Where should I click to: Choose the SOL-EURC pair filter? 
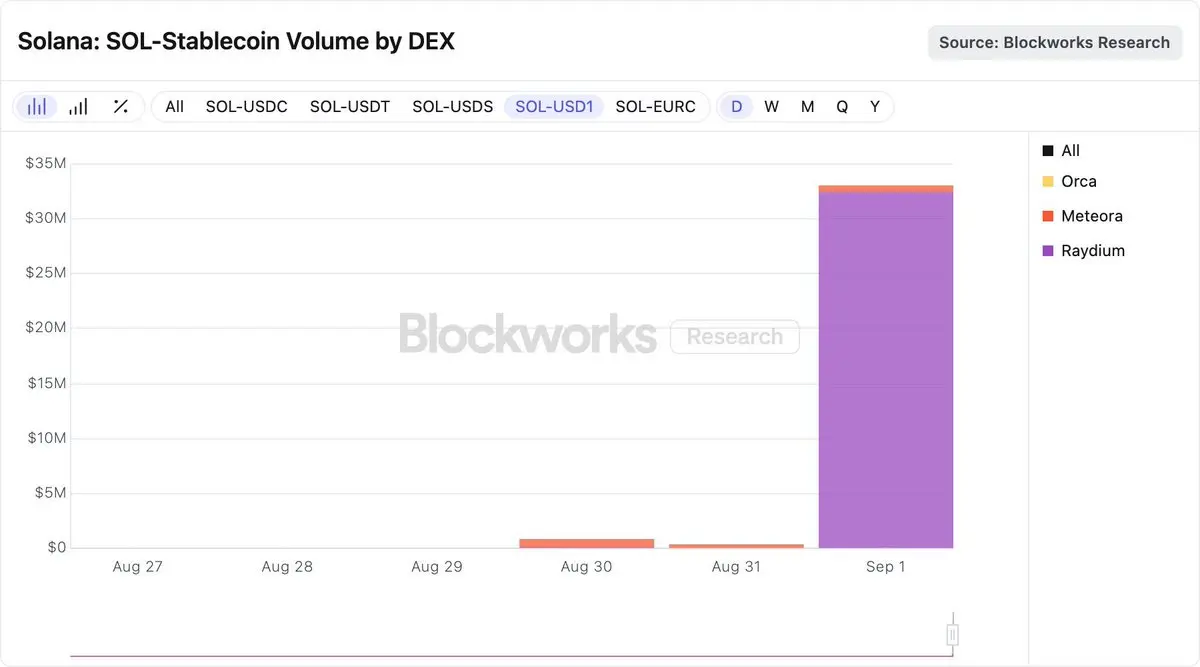[x=656, y=106]
